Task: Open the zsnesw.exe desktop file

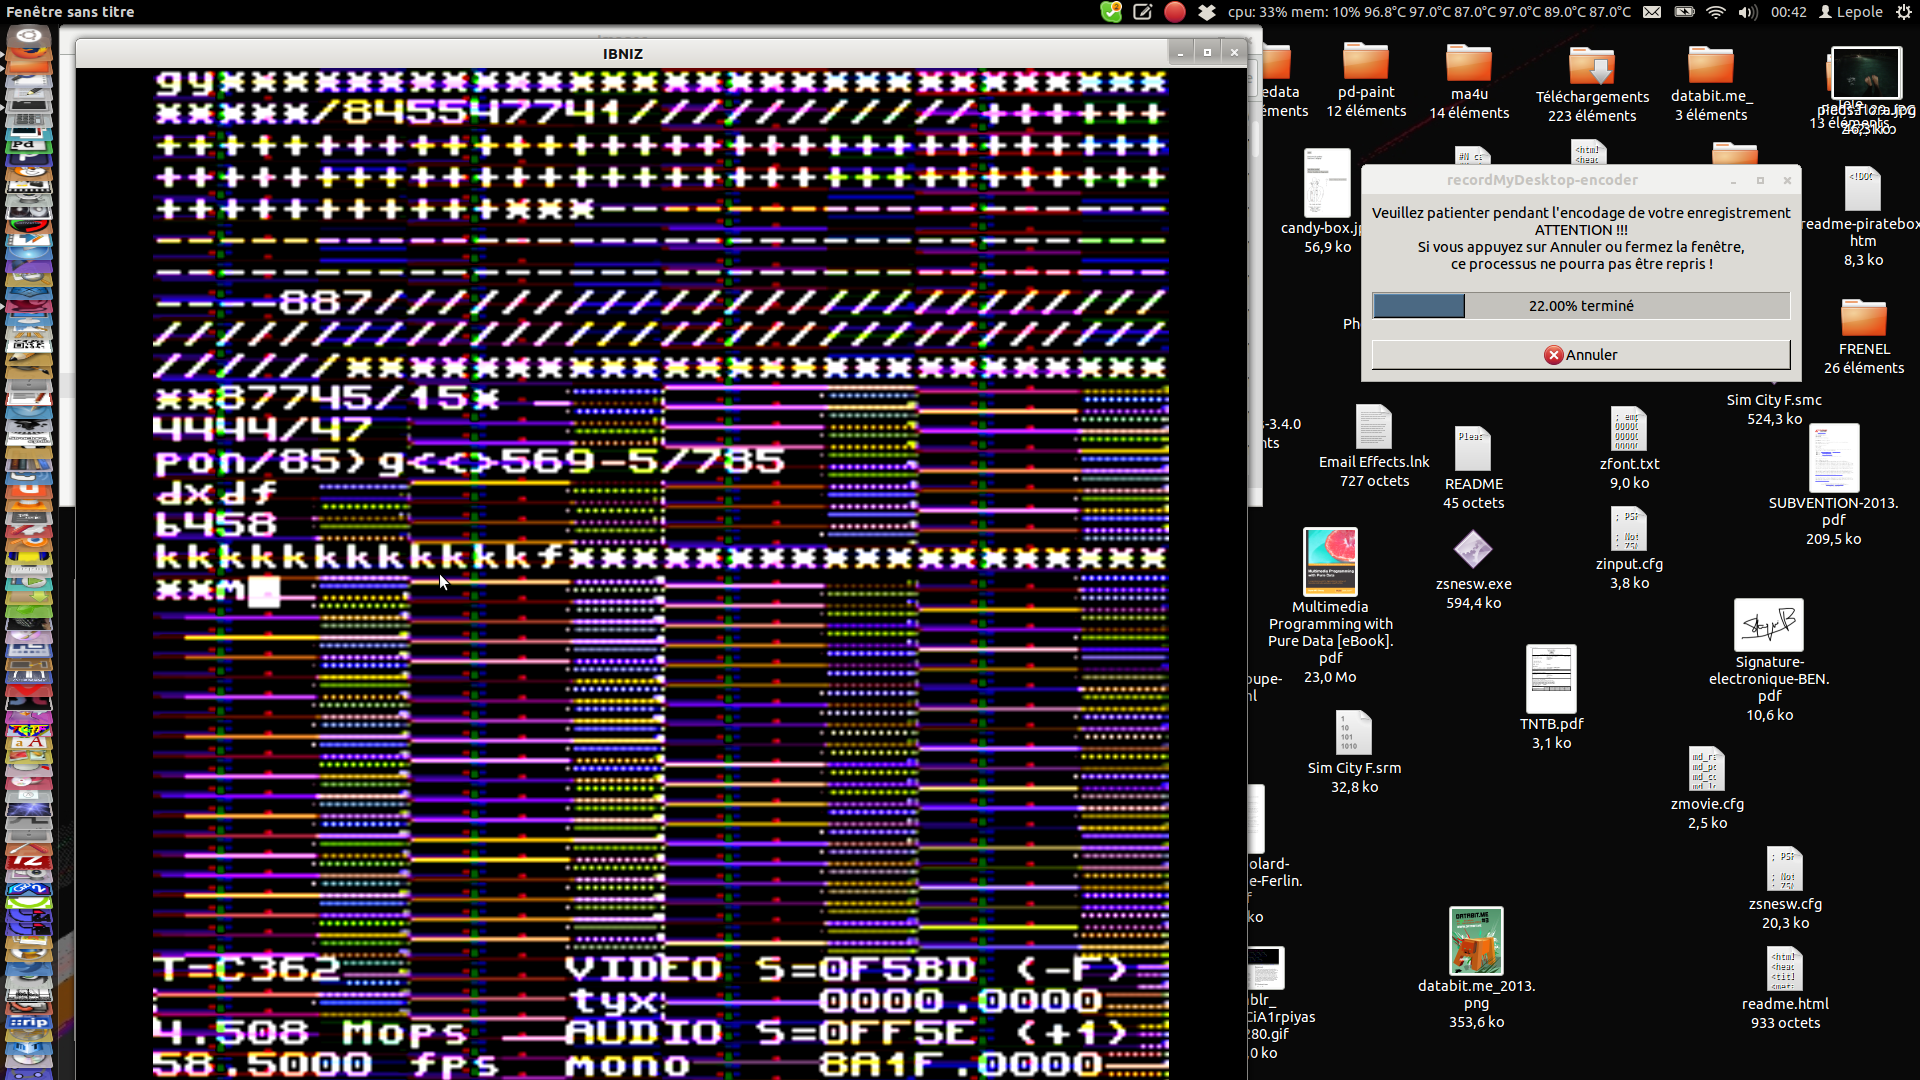Action: (1473, 551)
